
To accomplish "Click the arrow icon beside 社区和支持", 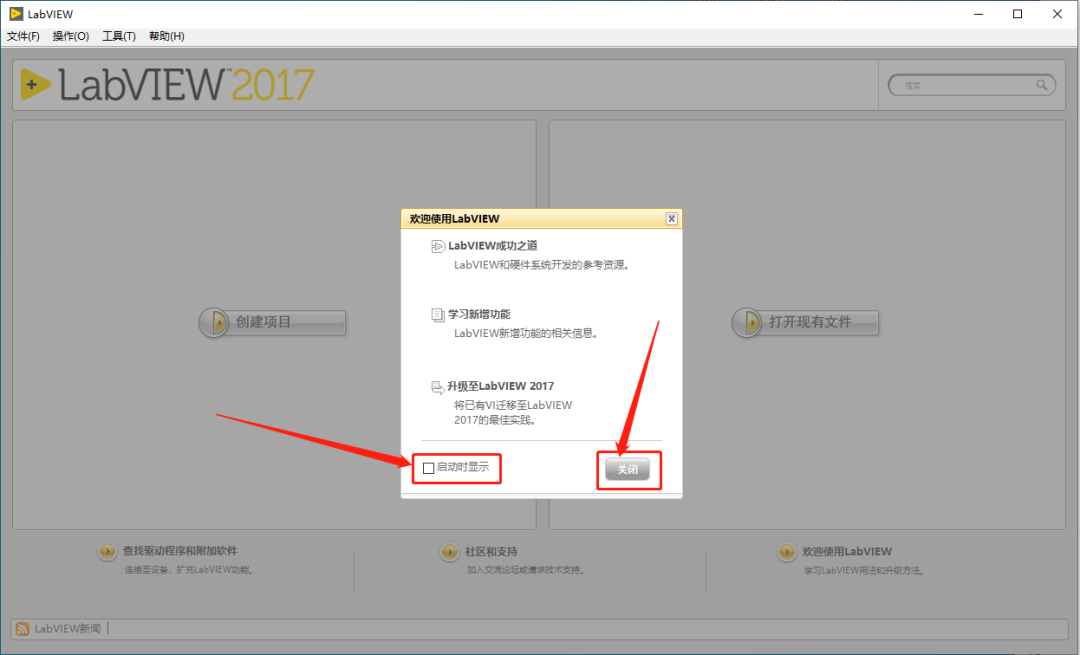I will (x=449, y=552).
